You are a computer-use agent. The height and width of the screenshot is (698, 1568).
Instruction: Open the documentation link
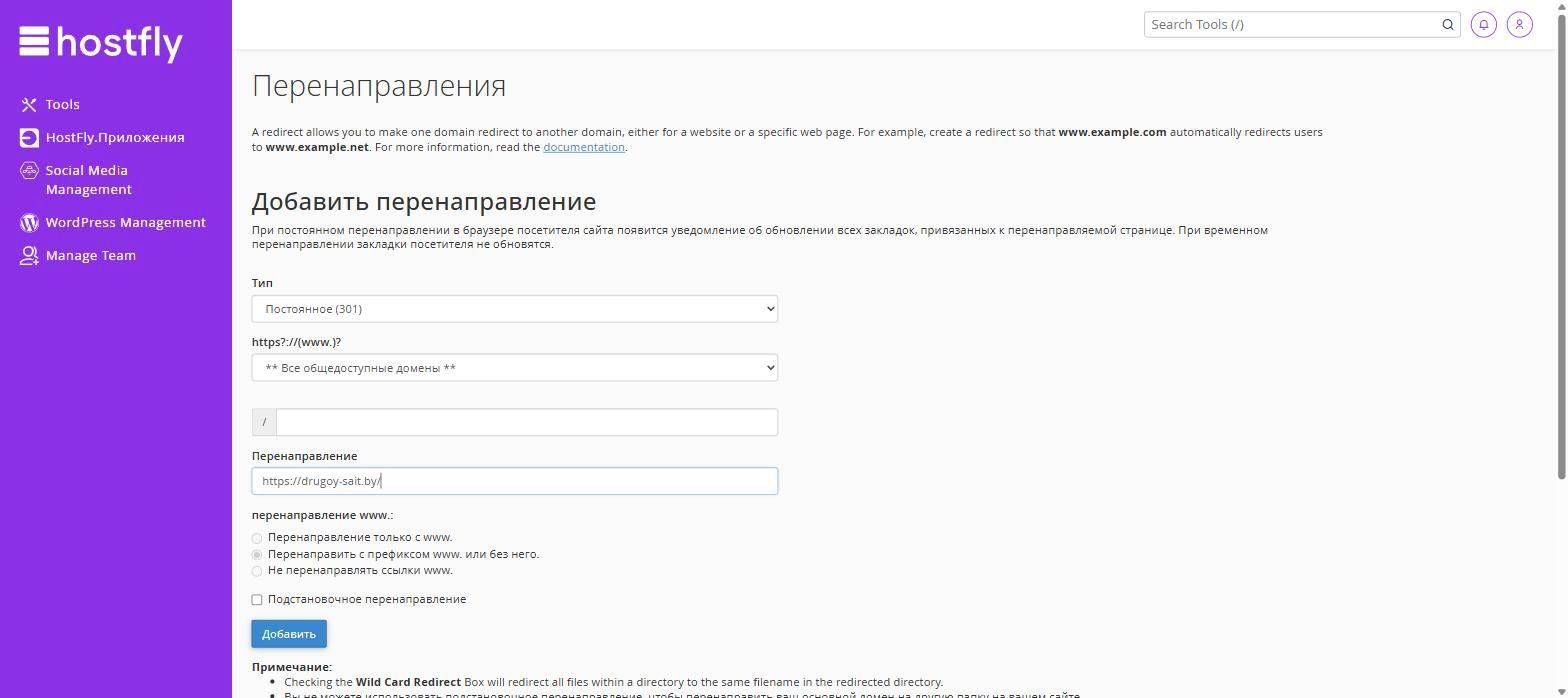(584, 147)
